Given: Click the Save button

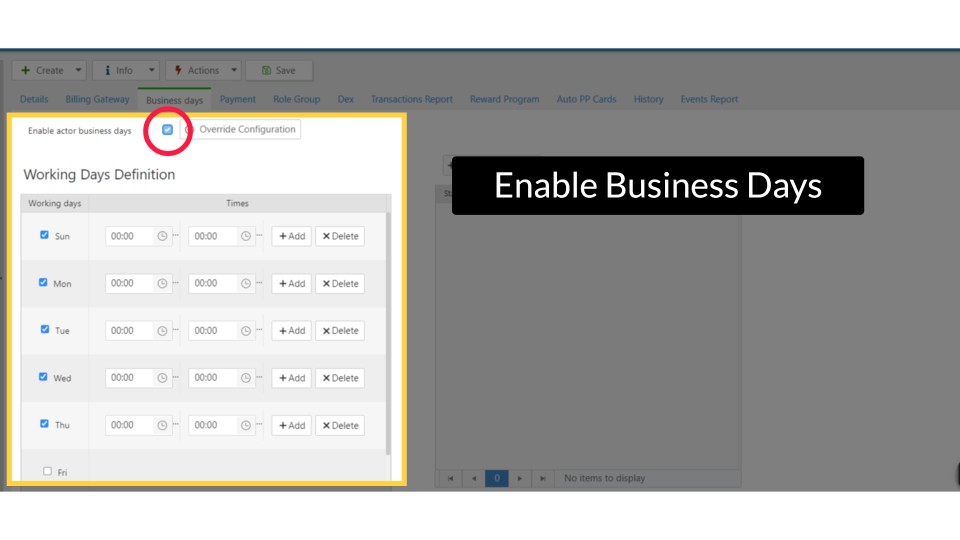Looking at the screenshot, I should tap(278, 71).
